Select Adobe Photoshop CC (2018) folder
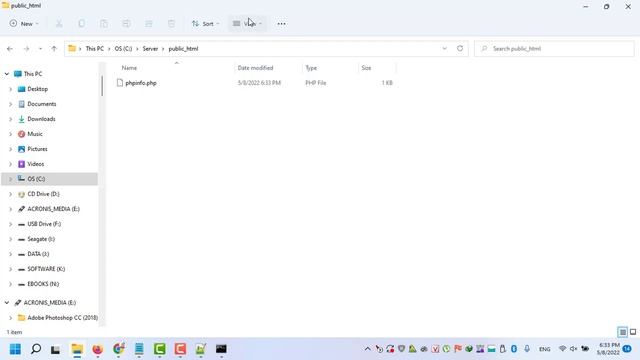 [62, 318]
